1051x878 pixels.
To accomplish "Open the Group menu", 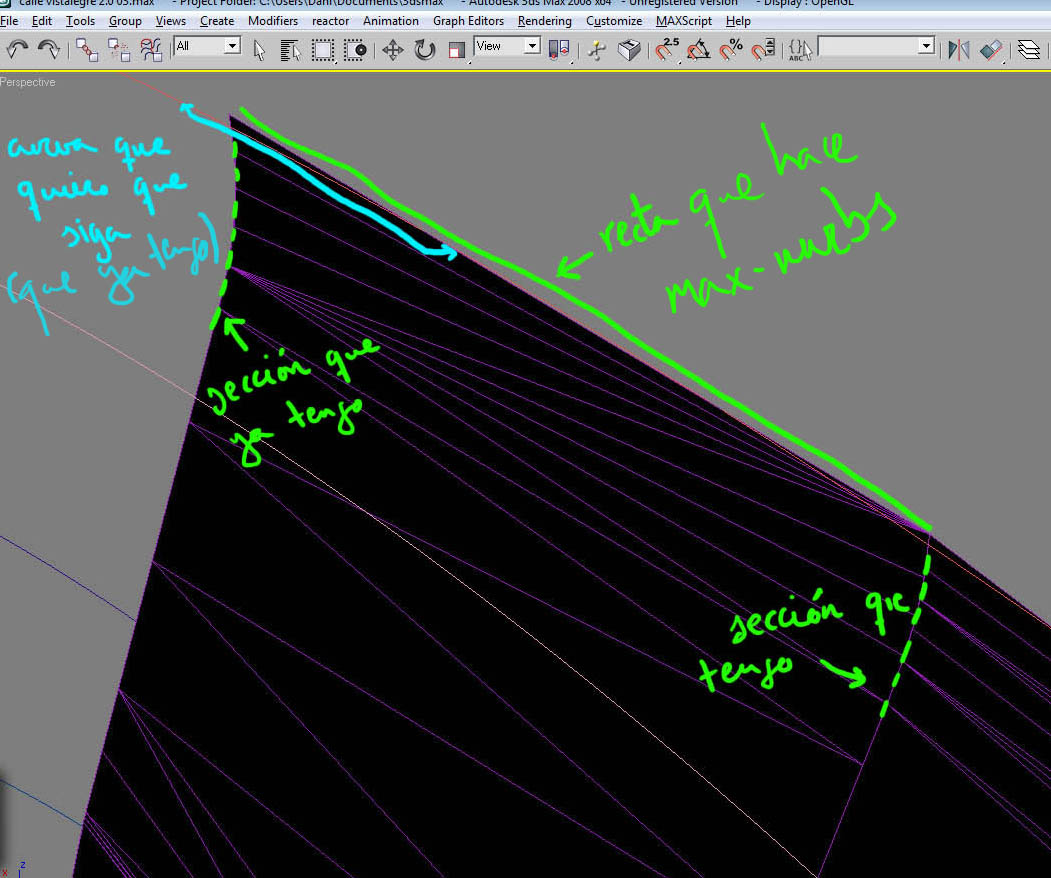I will [125, 21].
